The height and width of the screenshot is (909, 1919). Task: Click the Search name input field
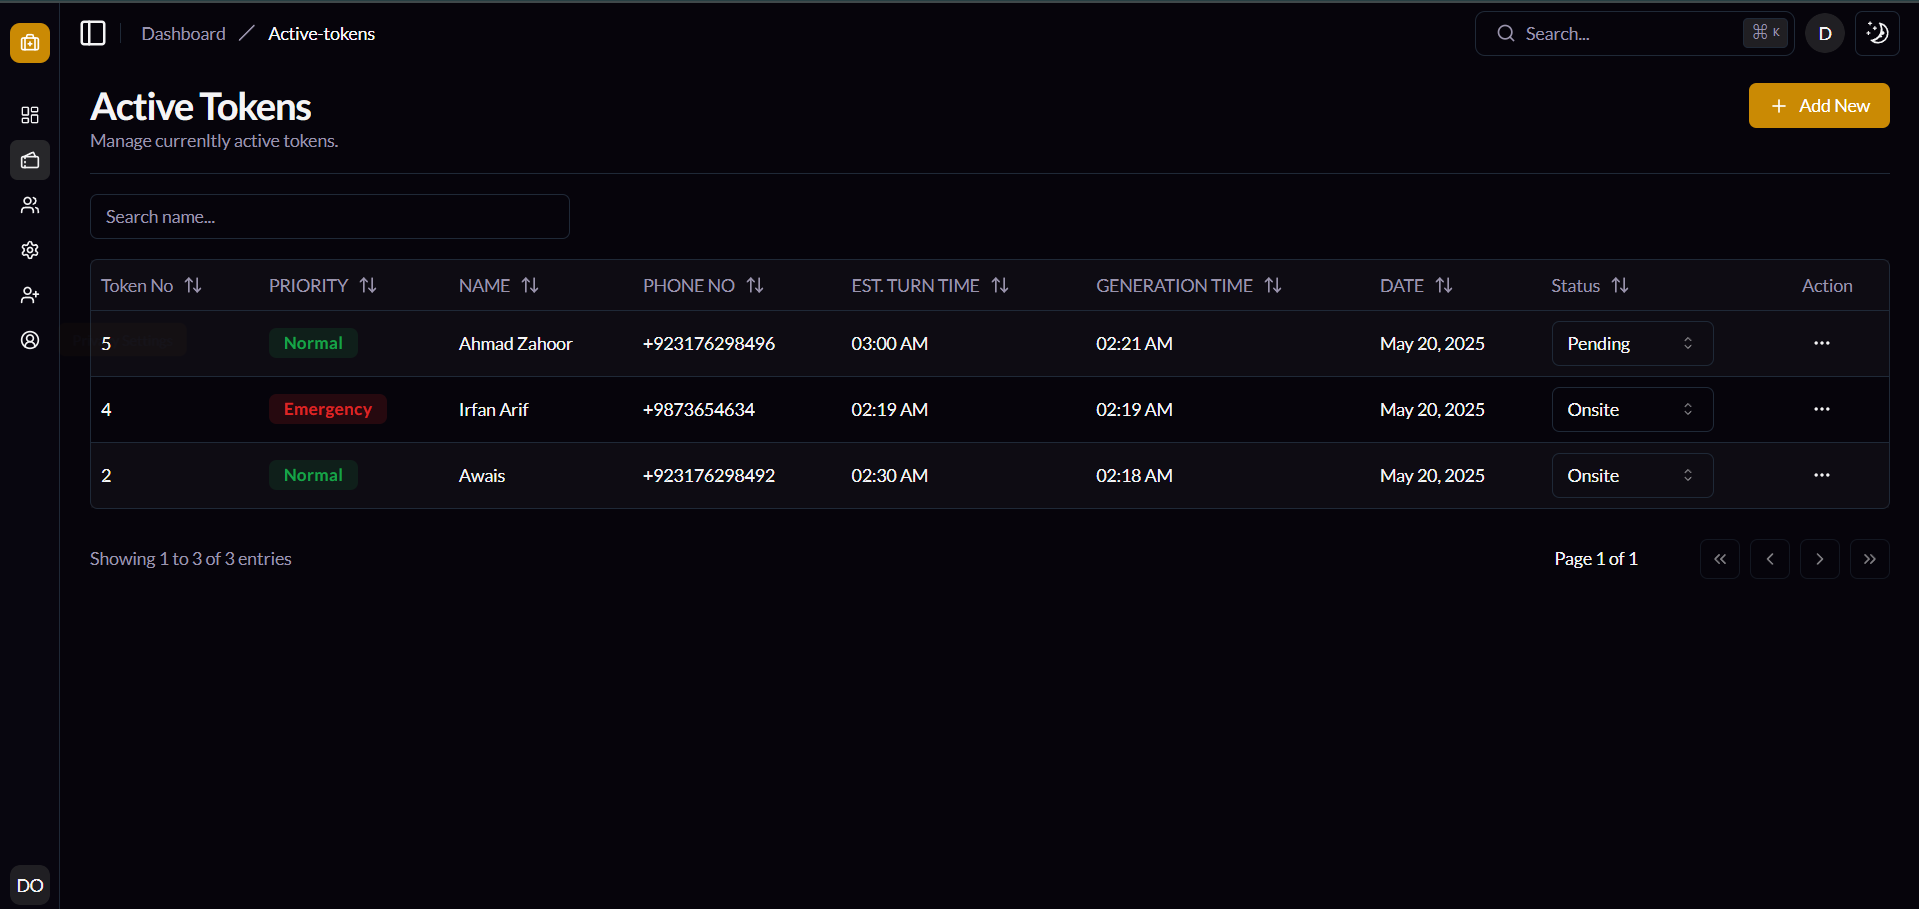coord(330,216)
